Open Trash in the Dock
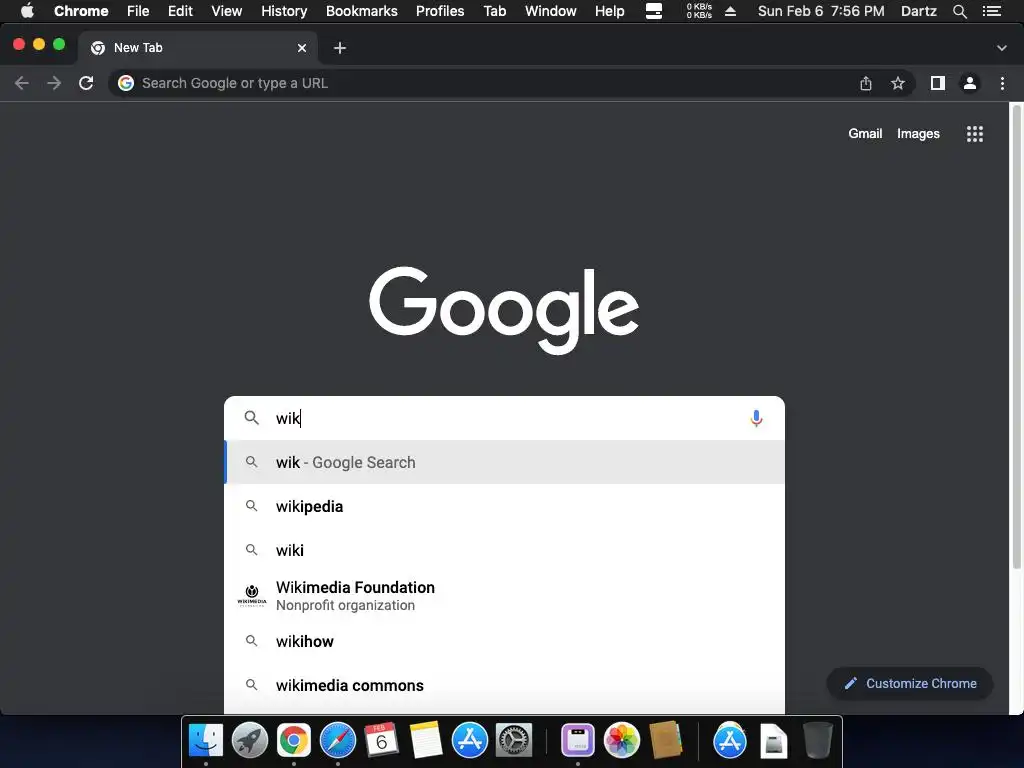The width and height of the screenshot is (1024, 768). pos(818,741)
